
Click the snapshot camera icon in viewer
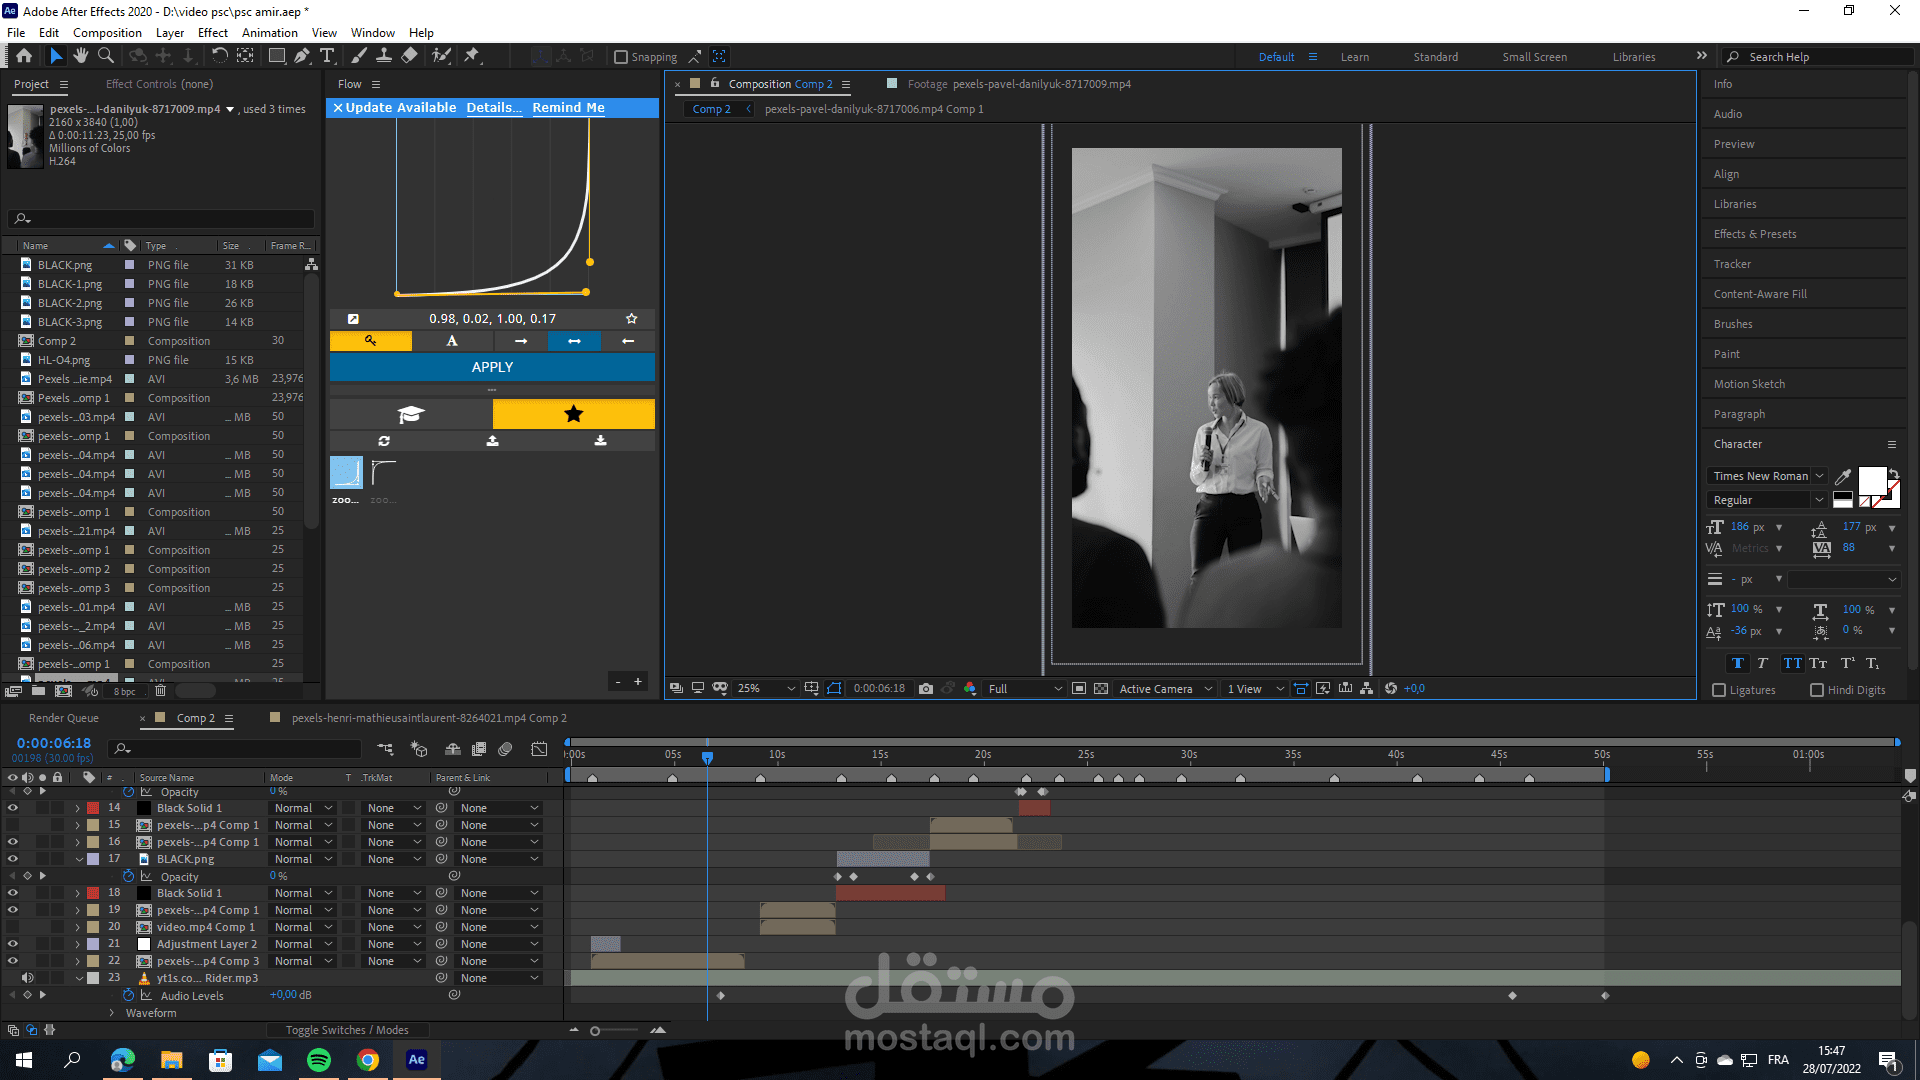(x=926, y=689)
